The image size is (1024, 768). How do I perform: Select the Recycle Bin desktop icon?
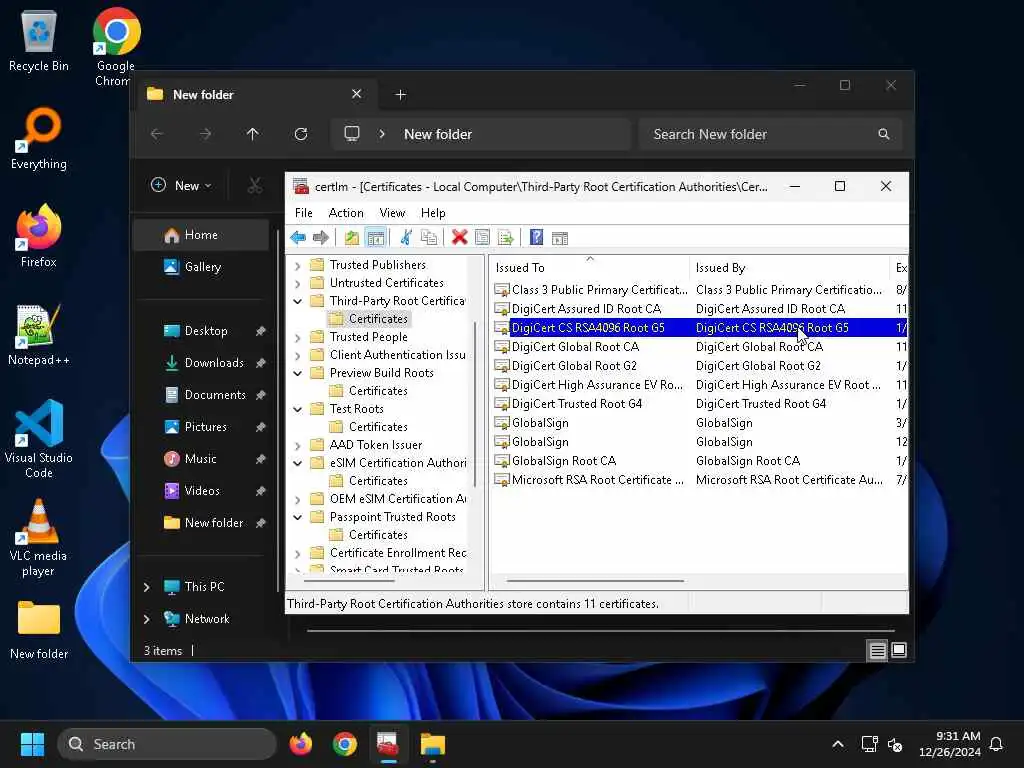click(x=39, y=40)
